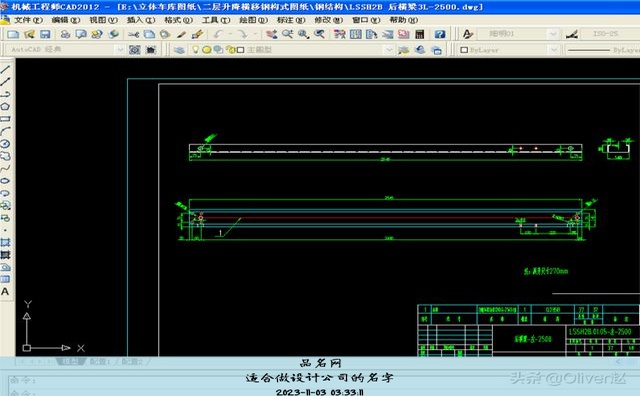Viewport: 640px width, 396px height.
Task: Toggle the layer lock icon
Action: coord(231,50)
